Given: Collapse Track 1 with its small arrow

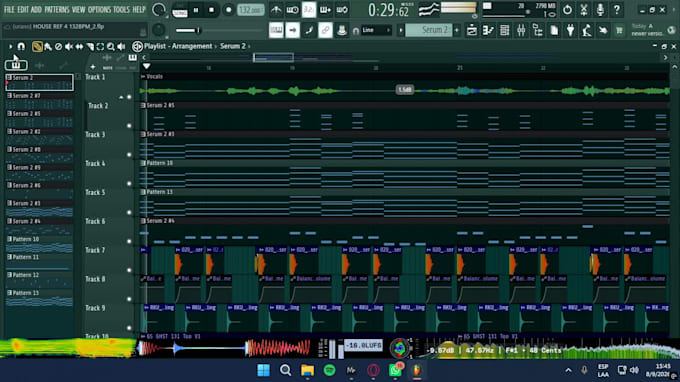Looking at the screenshot, I should (121, 97).
